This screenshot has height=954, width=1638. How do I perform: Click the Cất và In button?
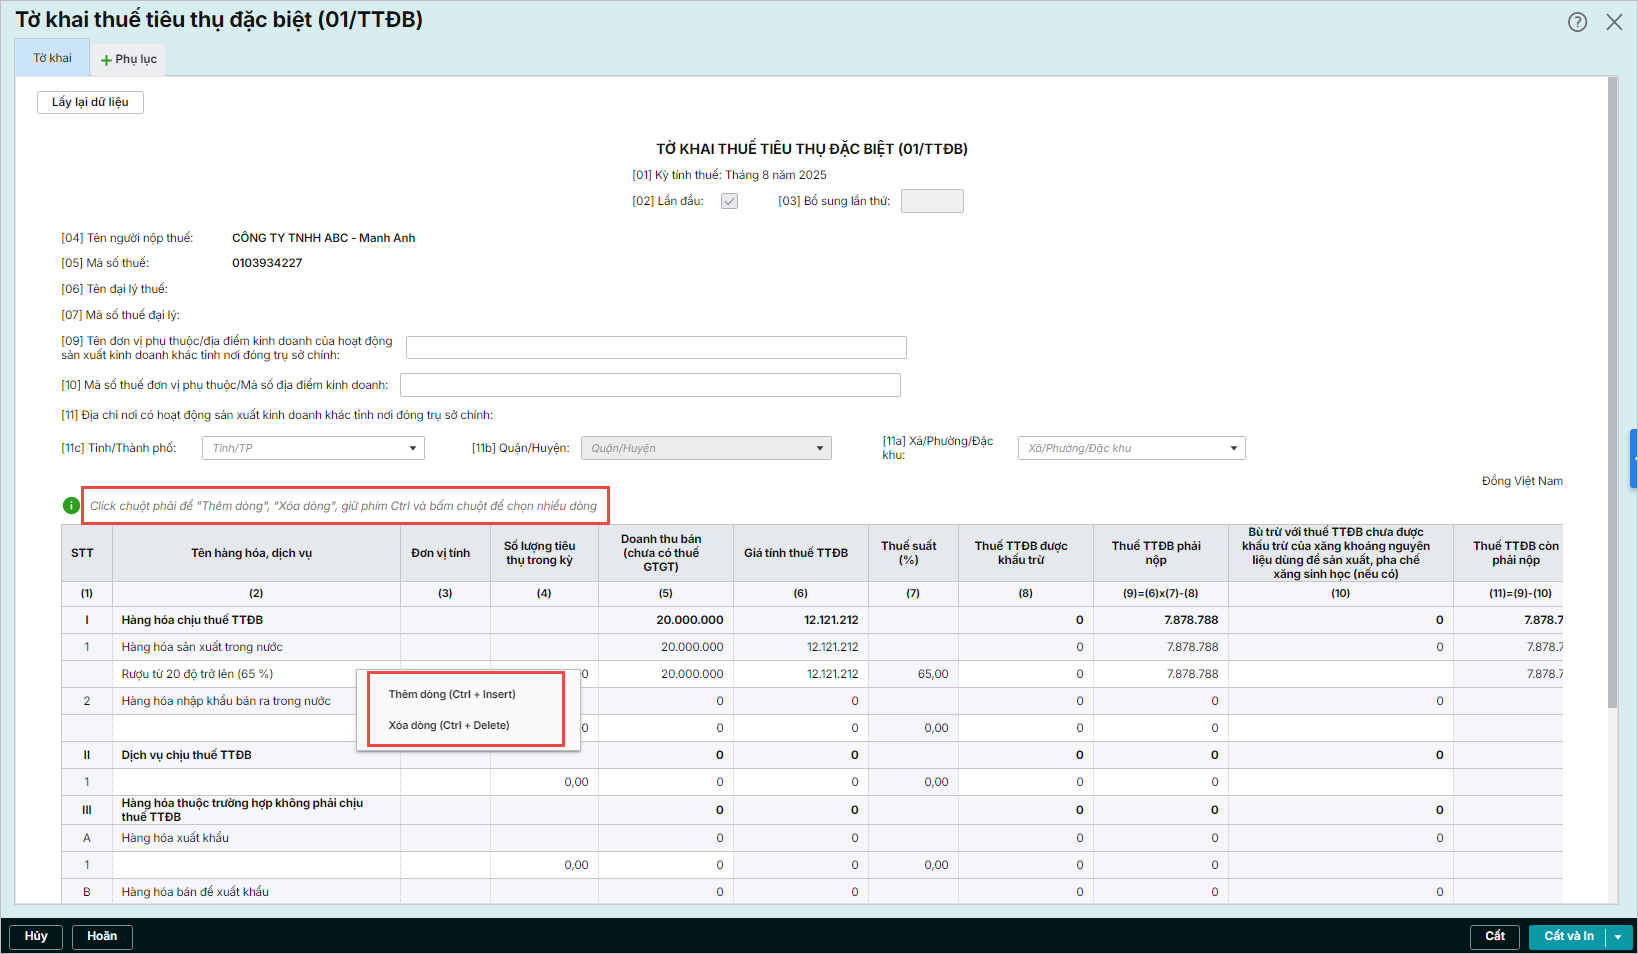1568,936
